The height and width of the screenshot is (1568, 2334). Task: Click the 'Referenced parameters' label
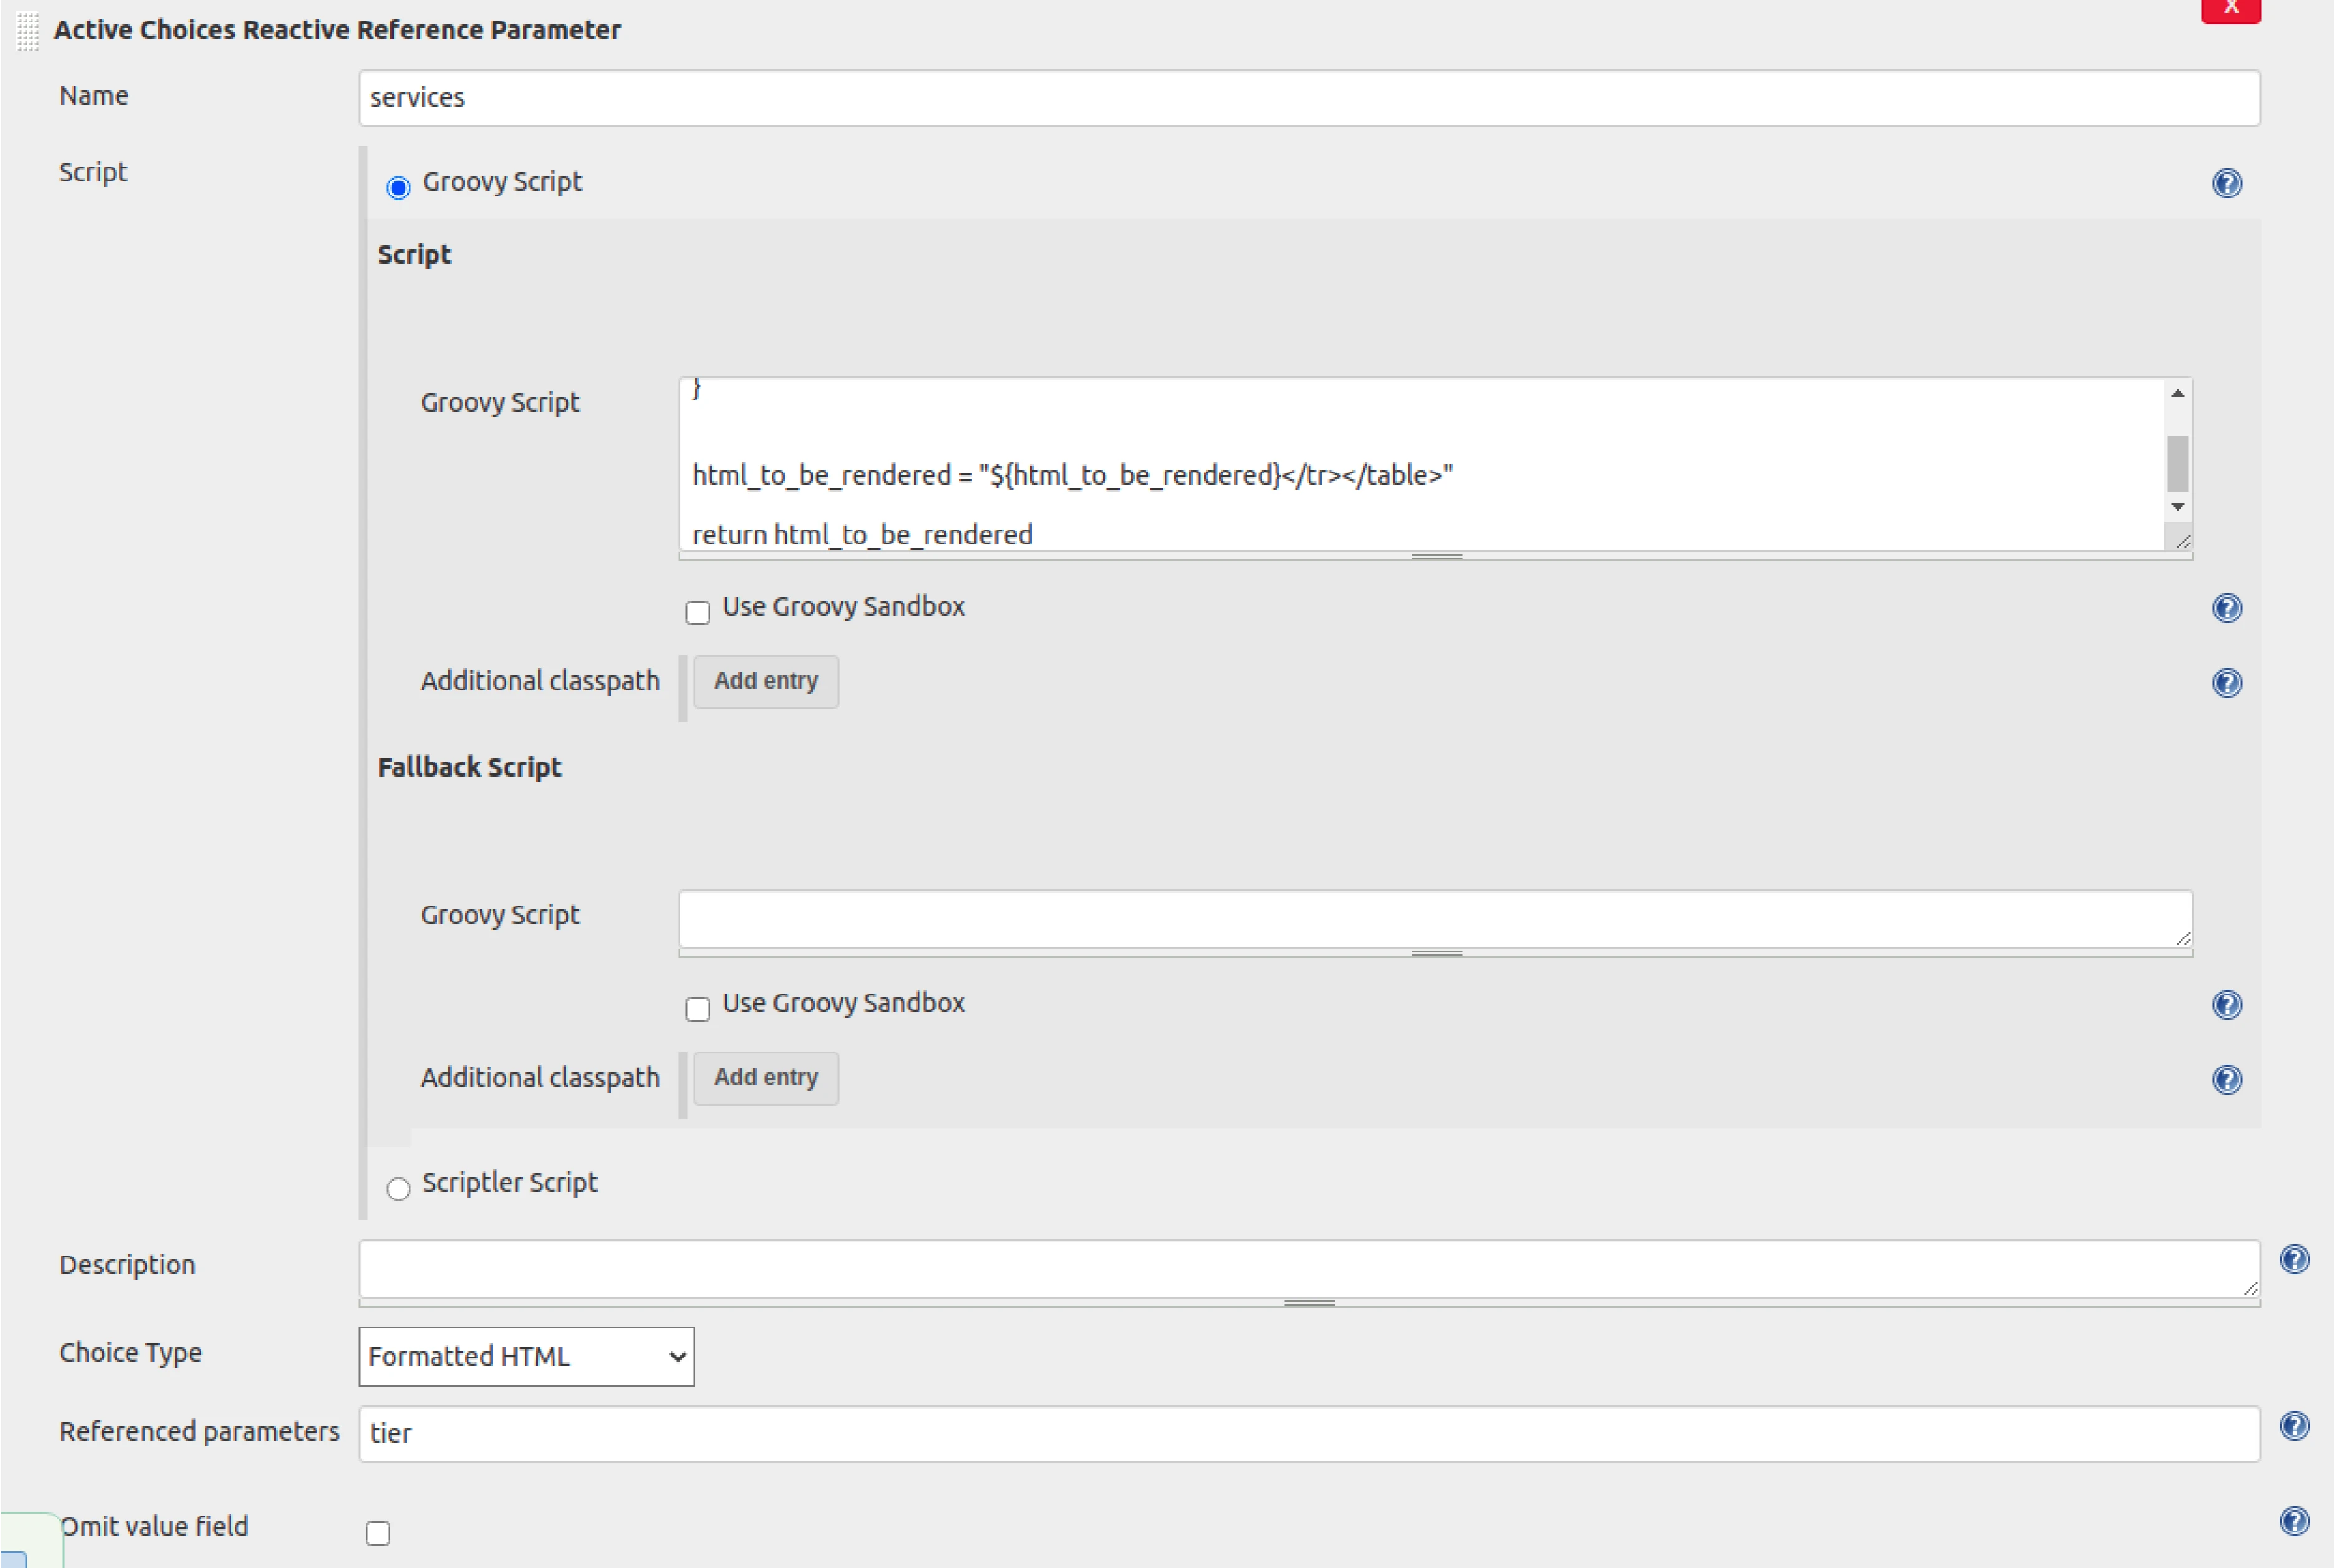(199, 1432)
